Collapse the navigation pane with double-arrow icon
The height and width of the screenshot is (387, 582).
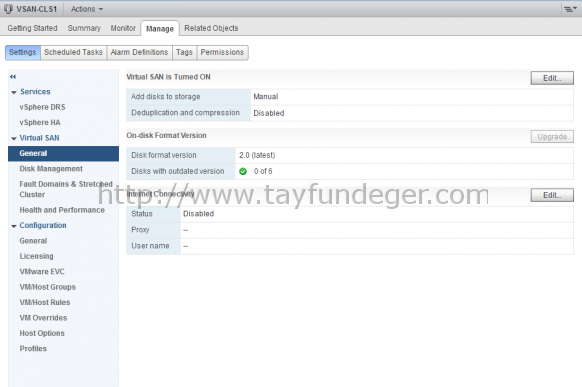pos(13,77)
